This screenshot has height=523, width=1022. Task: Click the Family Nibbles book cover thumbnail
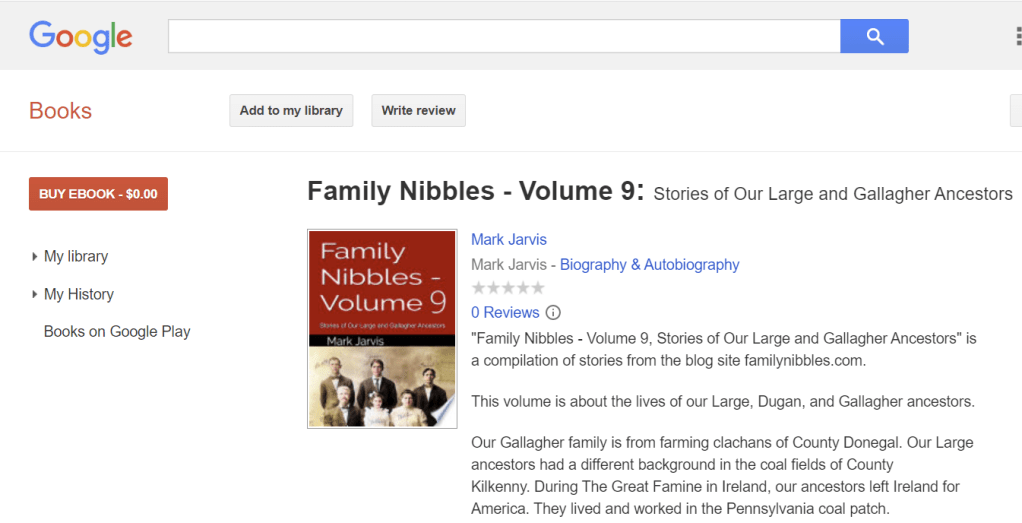coord(381,329)
